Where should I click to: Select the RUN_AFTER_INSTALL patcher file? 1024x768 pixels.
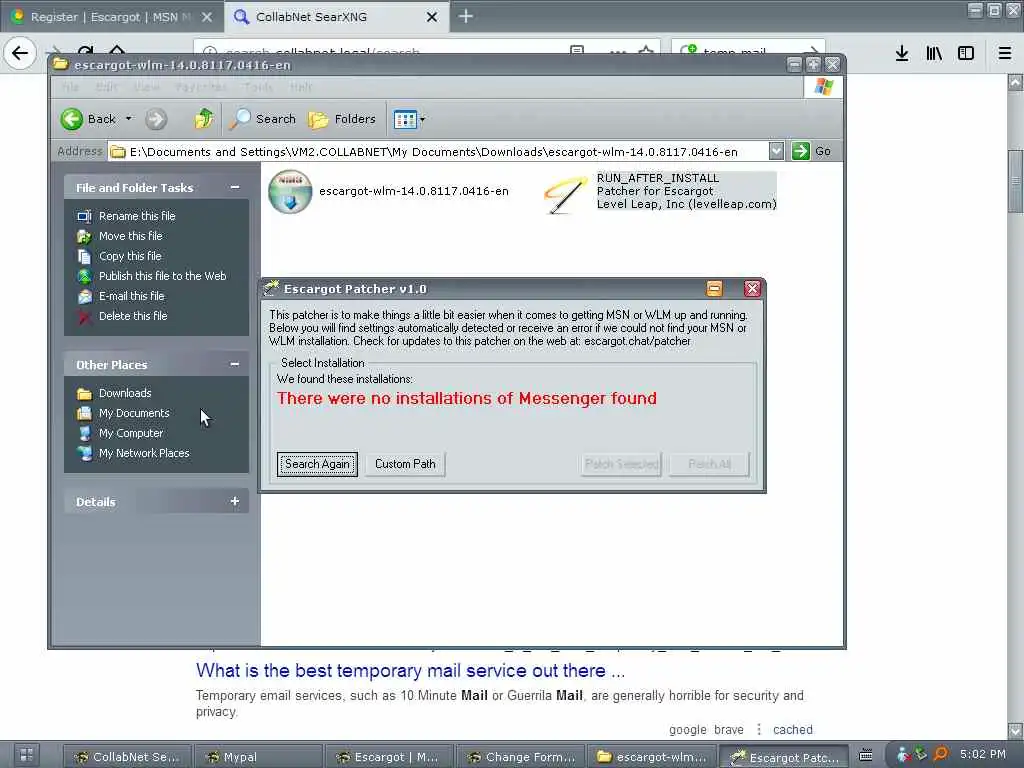point(660,191)
